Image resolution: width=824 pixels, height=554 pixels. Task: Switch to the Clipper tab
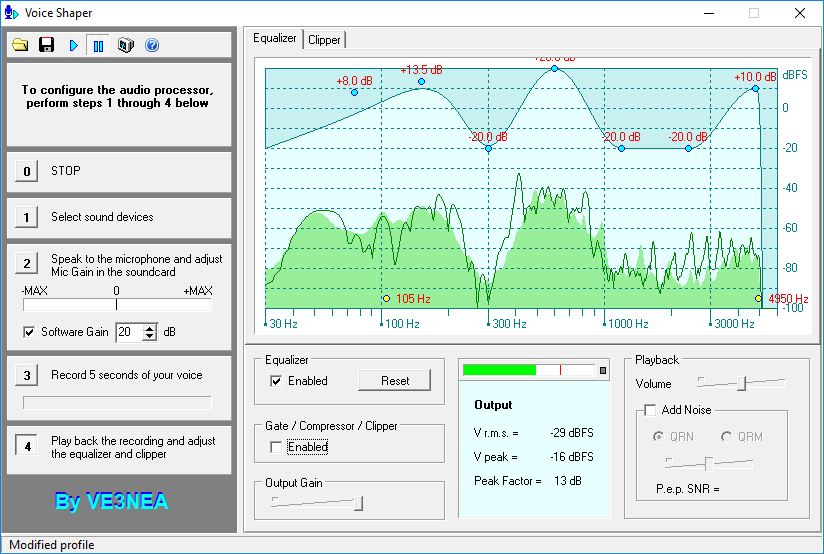tap(324, 40)
